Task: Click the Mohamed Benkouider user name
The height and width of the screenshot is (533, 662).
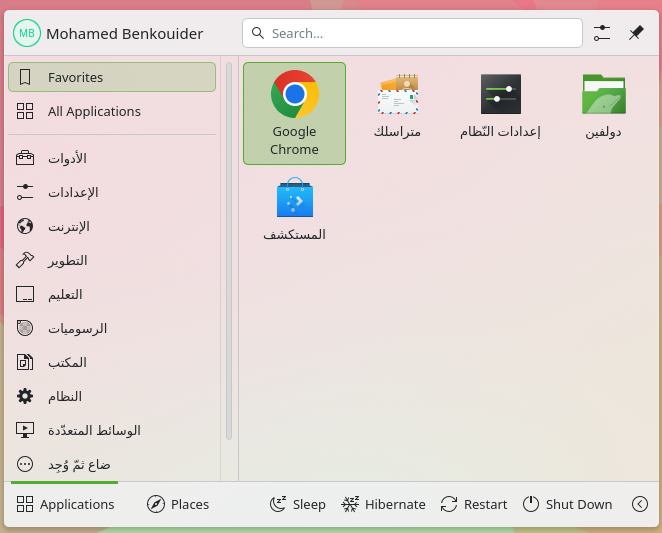Action: pyautogui.click(x=125, y=34)
